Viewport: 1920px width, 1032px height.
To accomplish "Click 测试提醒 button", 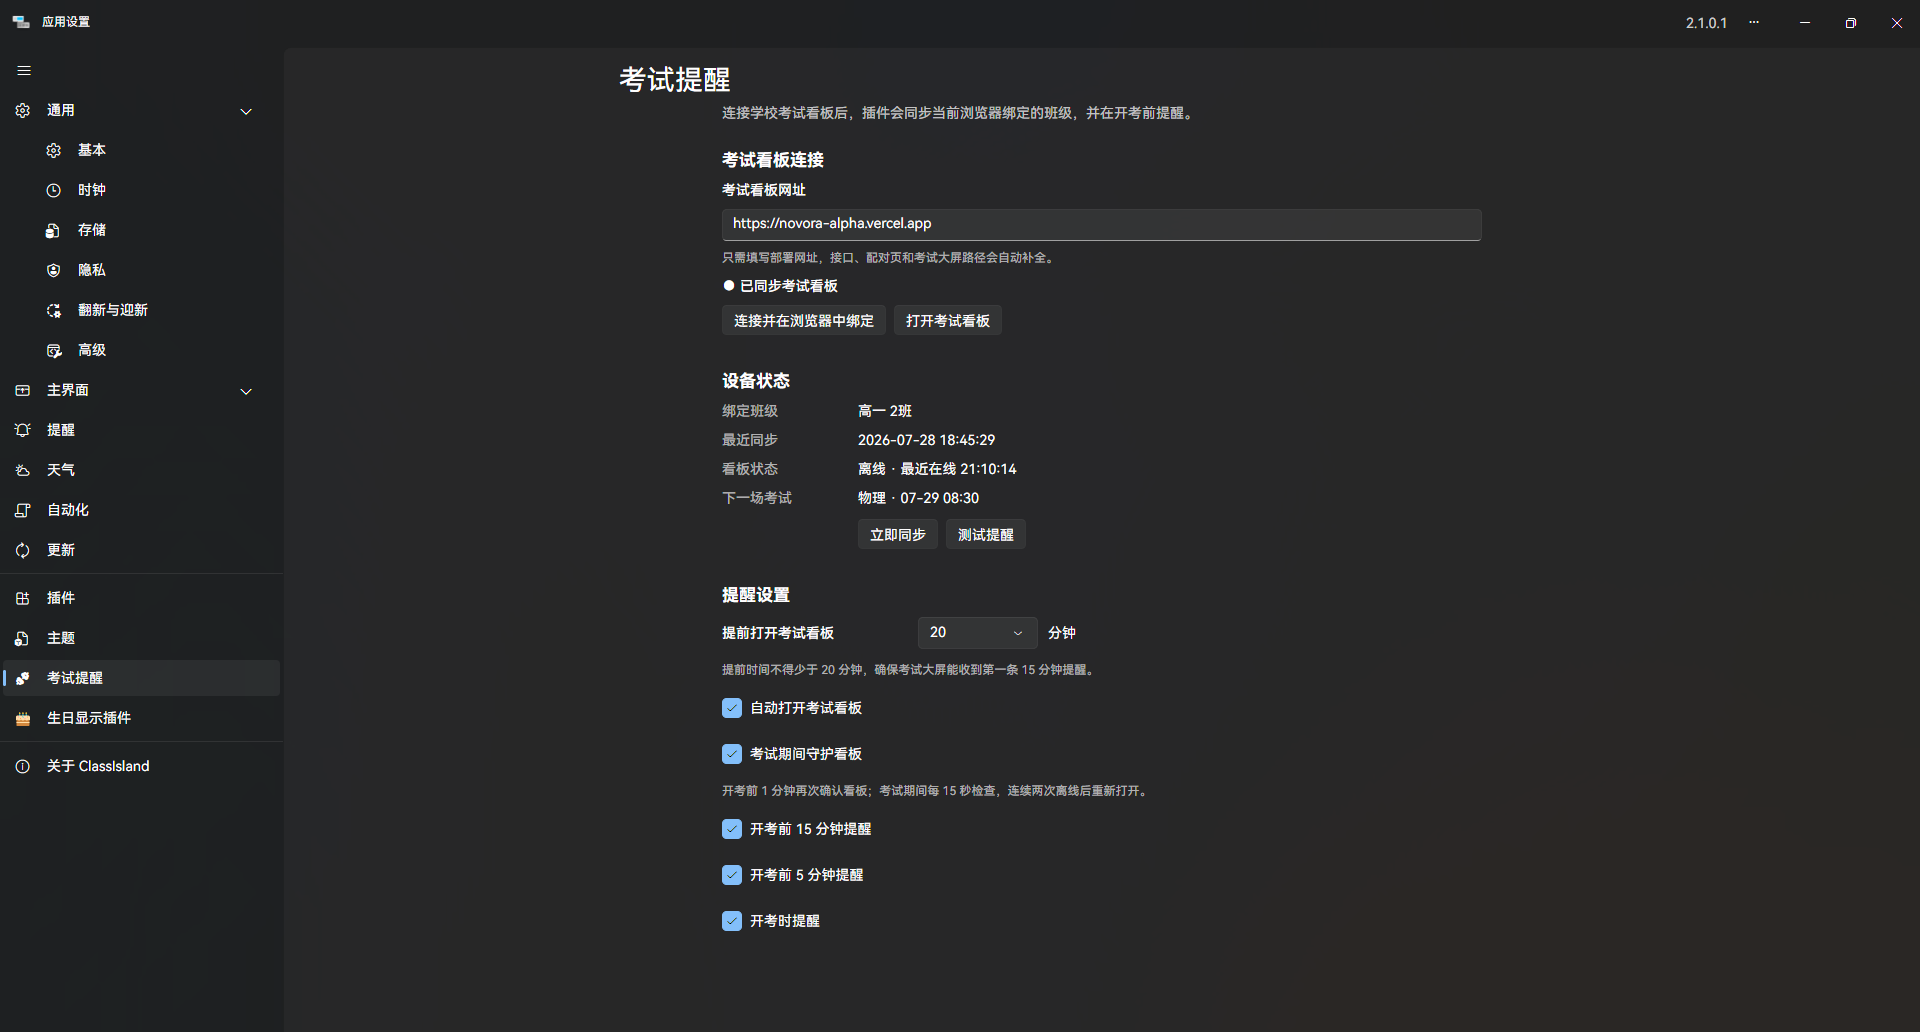I will [x=986, y=535].
